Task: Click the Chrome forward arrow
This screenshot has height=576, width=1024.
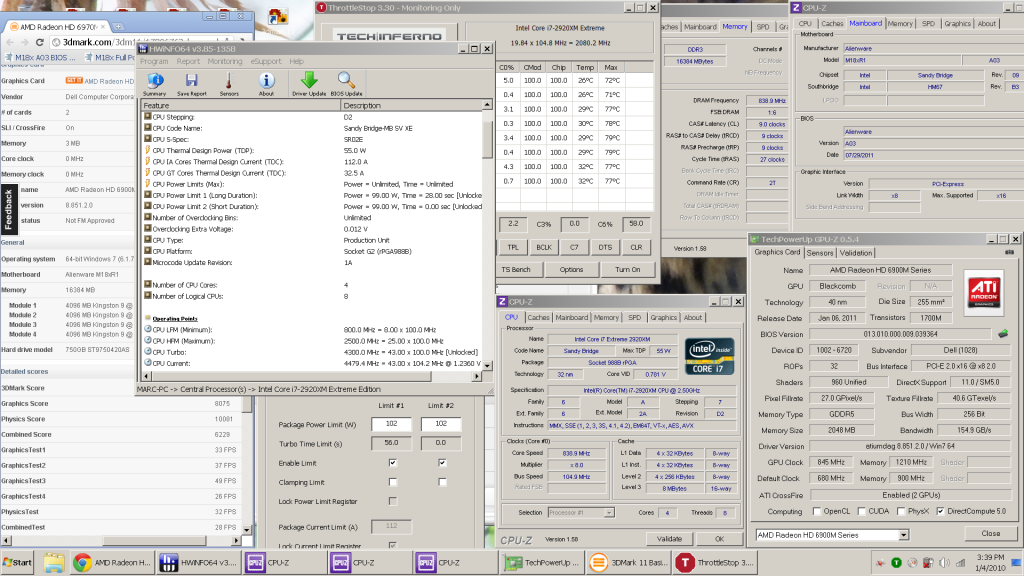Action: click(x=24, y=42)
